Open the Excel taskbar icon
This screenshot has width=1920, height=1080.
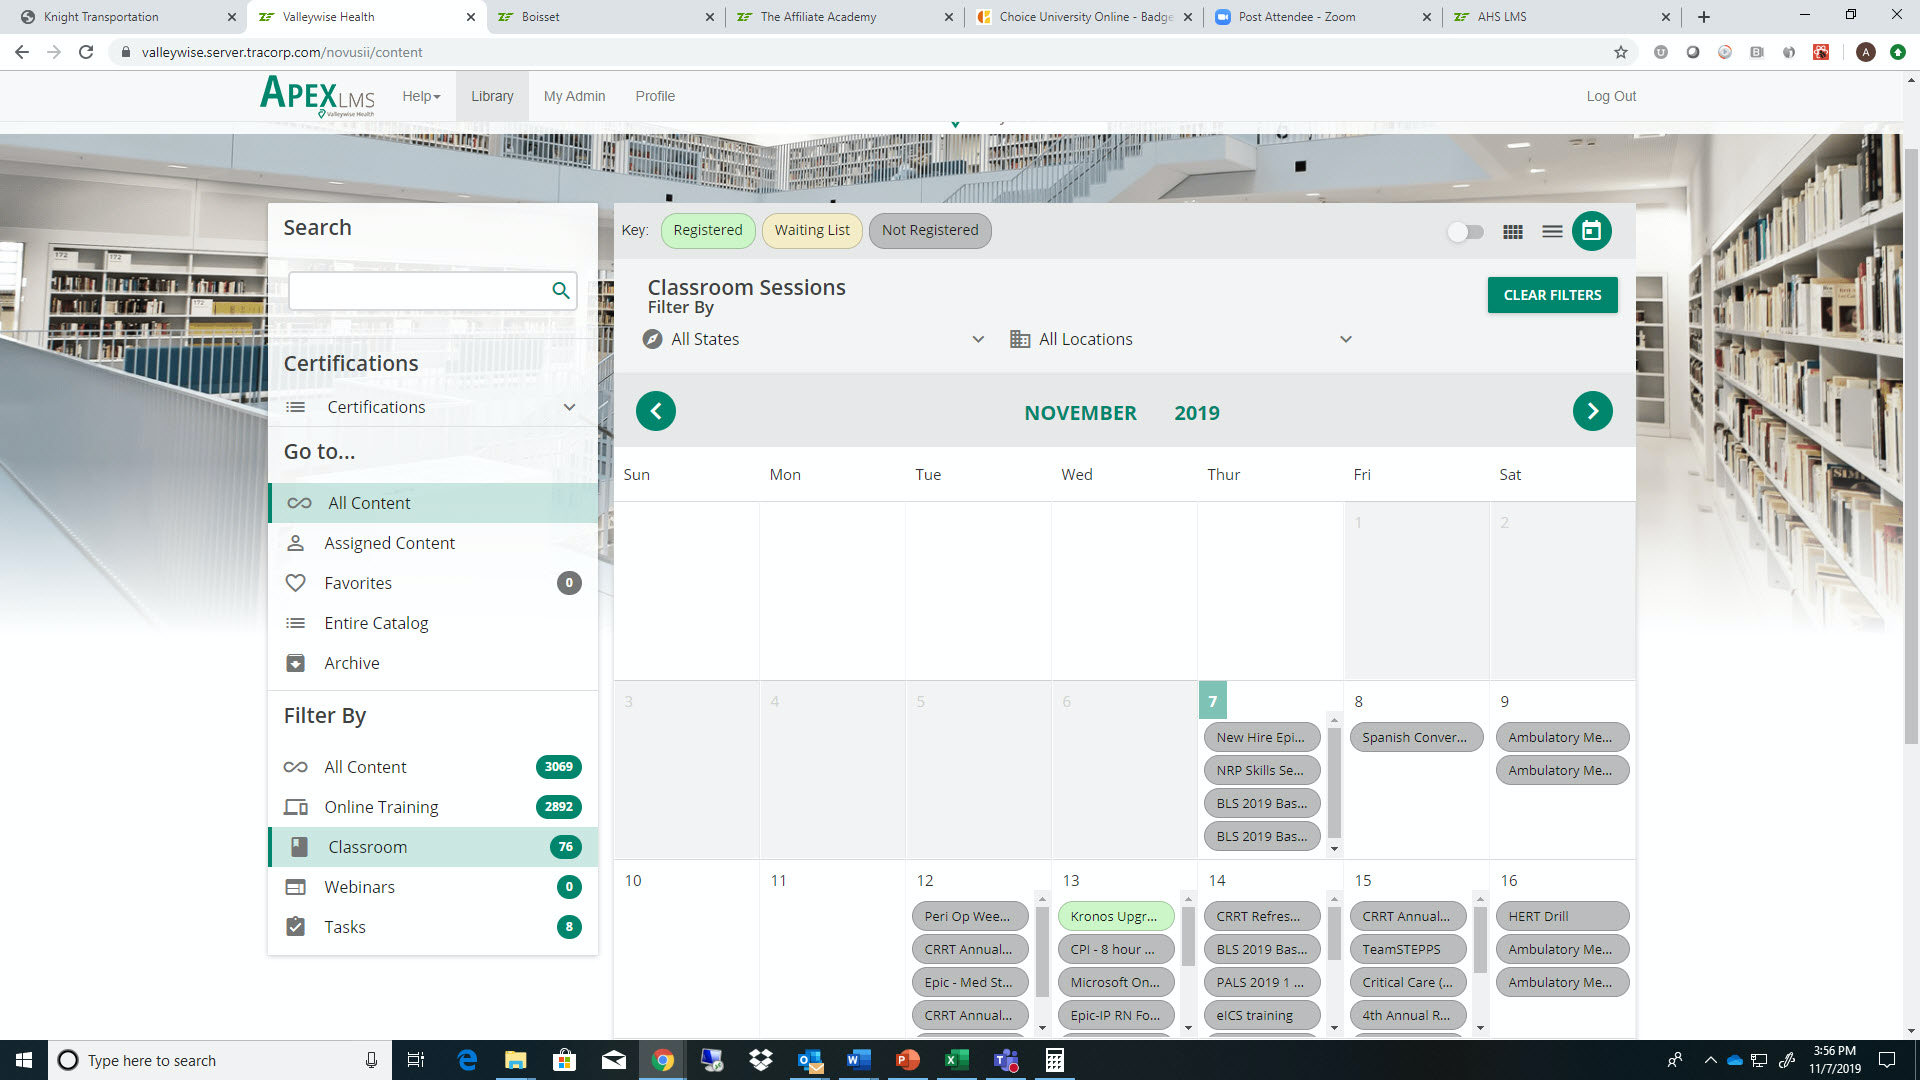pyautogui.click(x=956, y=1060)
